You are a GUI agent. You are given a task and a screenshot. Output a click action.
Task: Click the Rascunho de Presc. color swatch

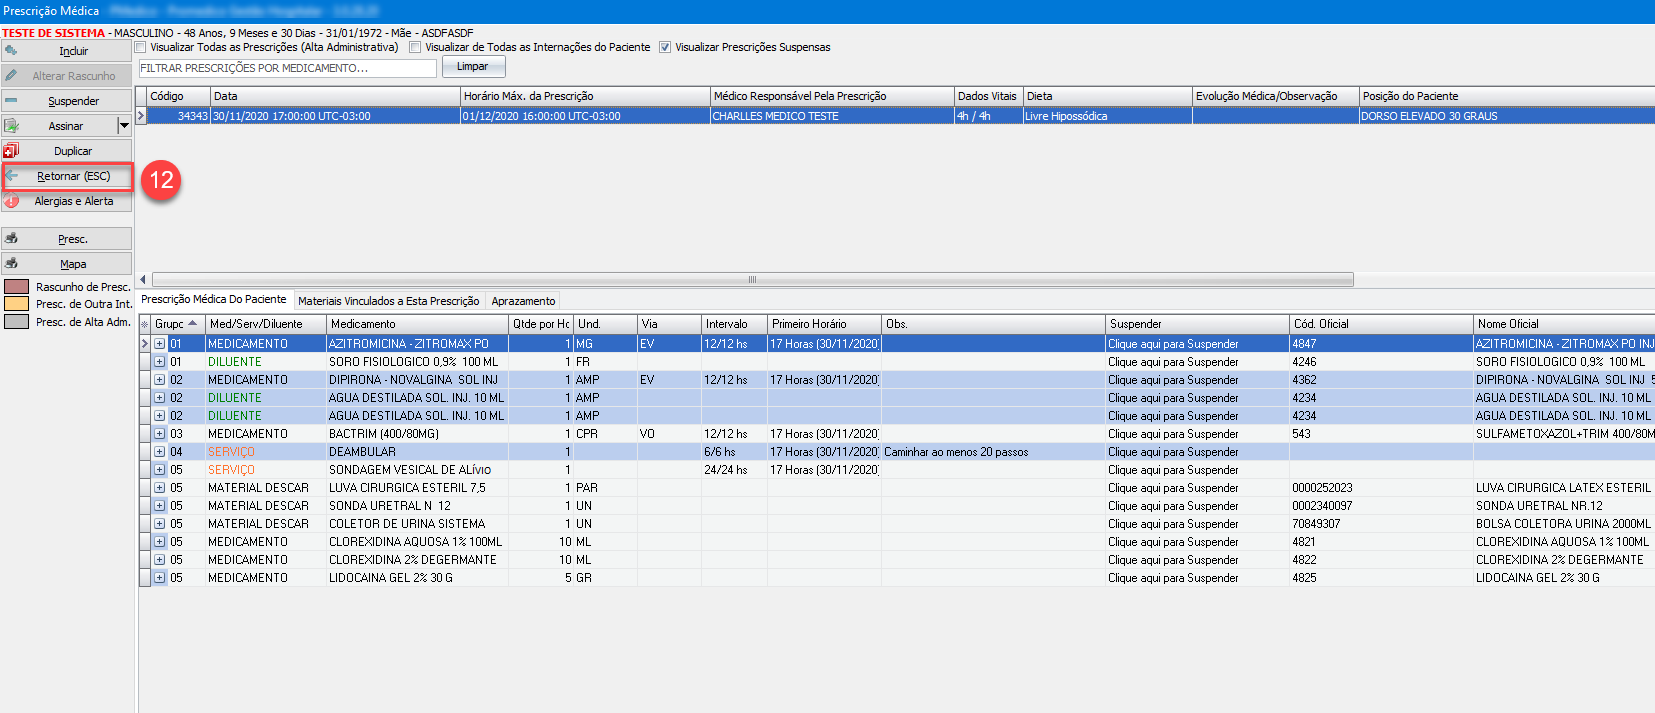(x=17, y=287)
